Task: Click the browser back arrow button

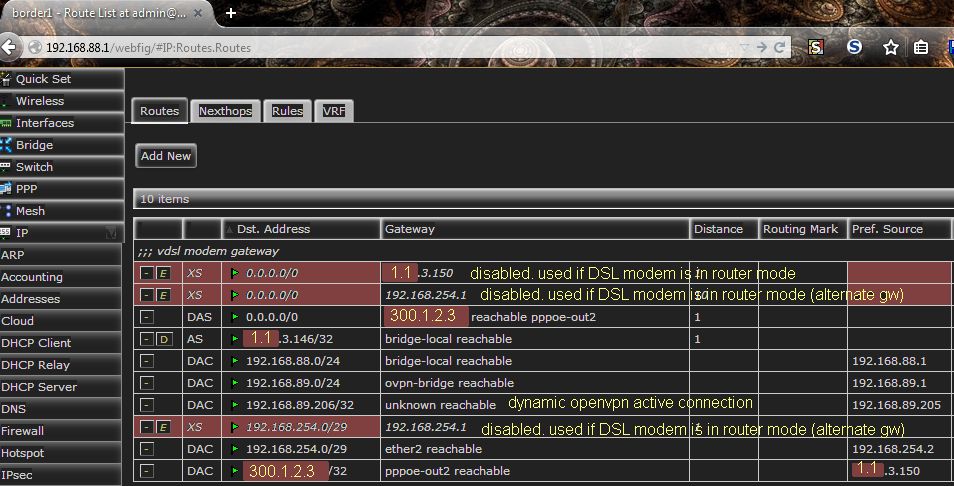Action: click(x=10, y=47)
